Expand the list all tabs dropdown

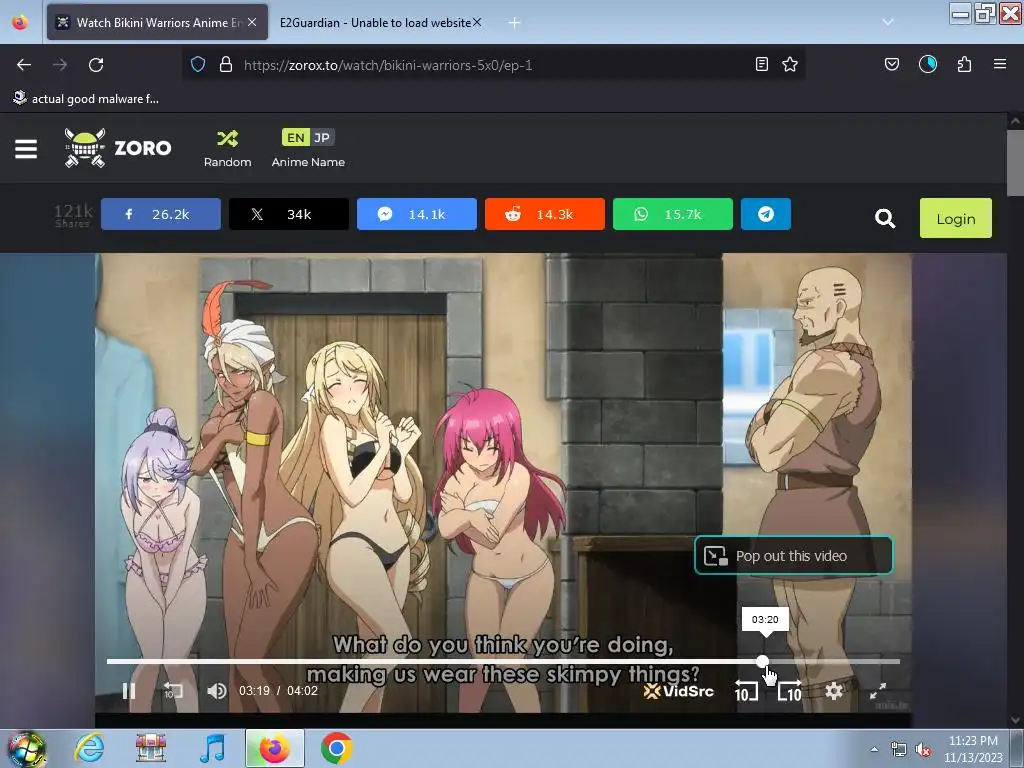click(888, 22)
